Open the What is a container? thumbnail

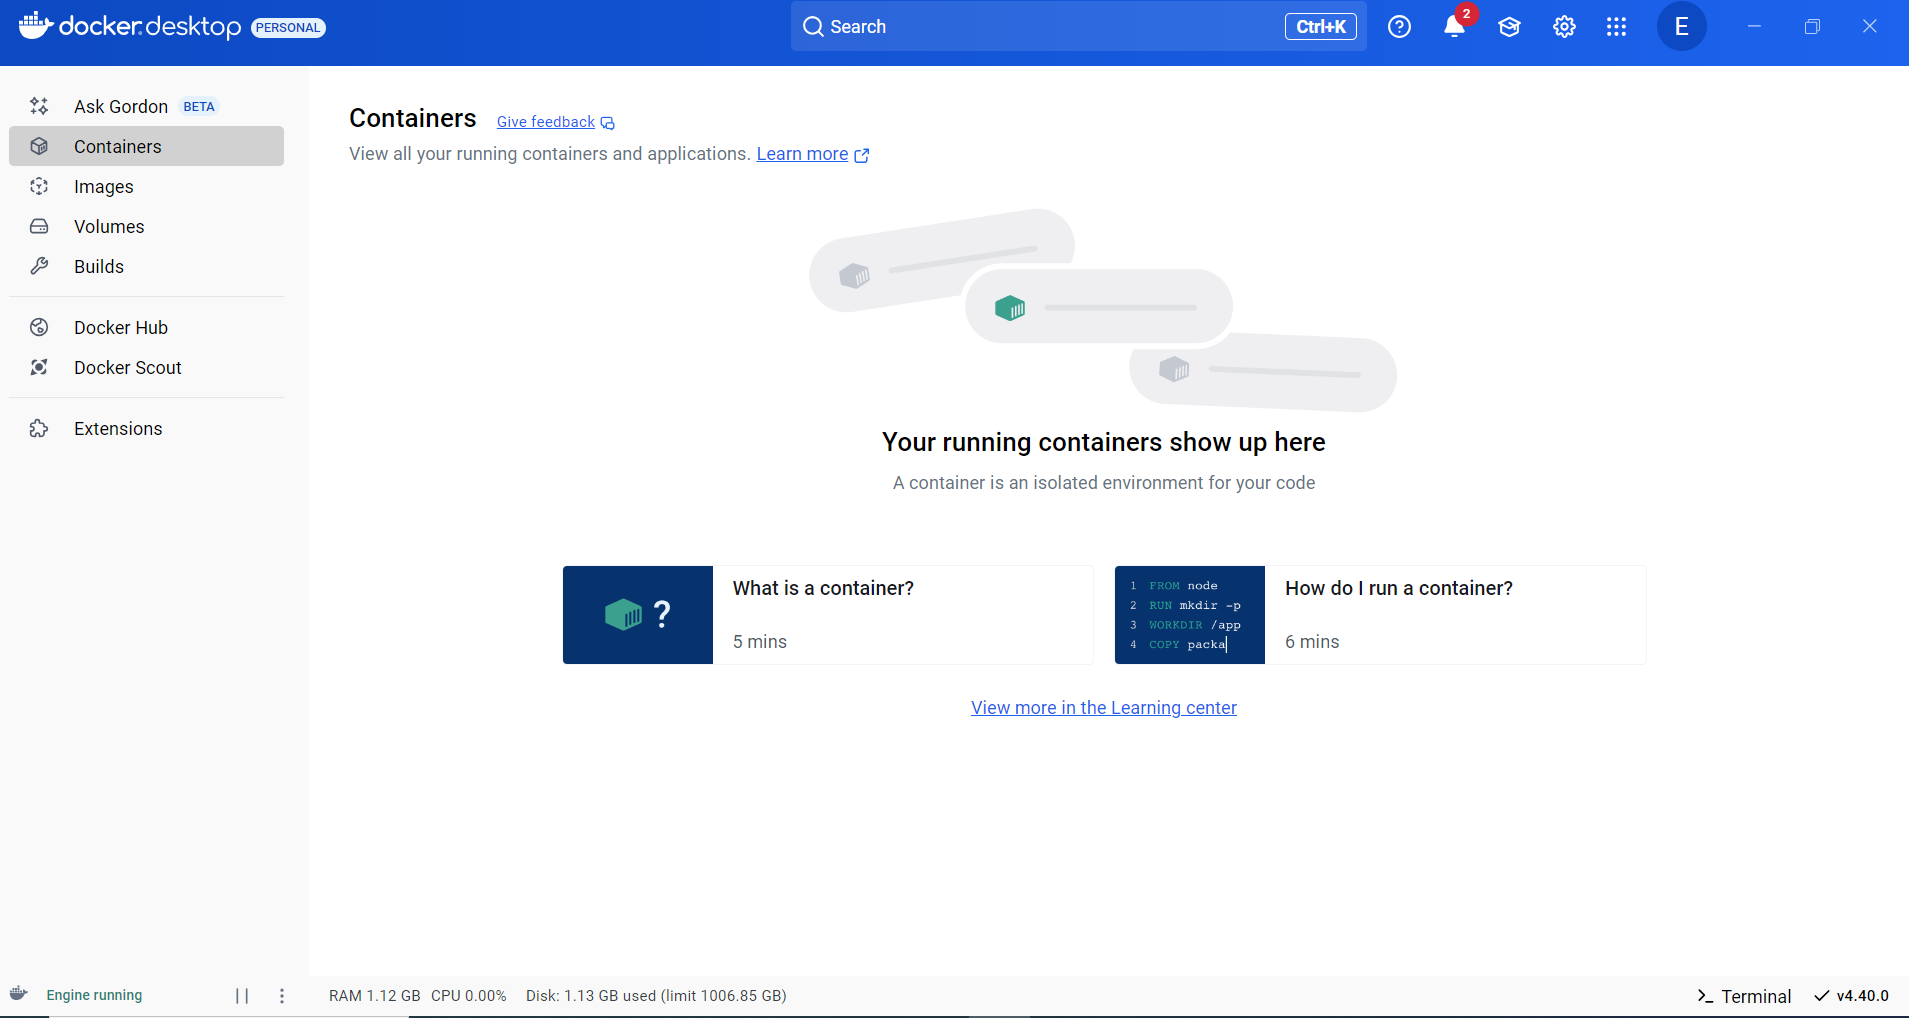point(638,615)
